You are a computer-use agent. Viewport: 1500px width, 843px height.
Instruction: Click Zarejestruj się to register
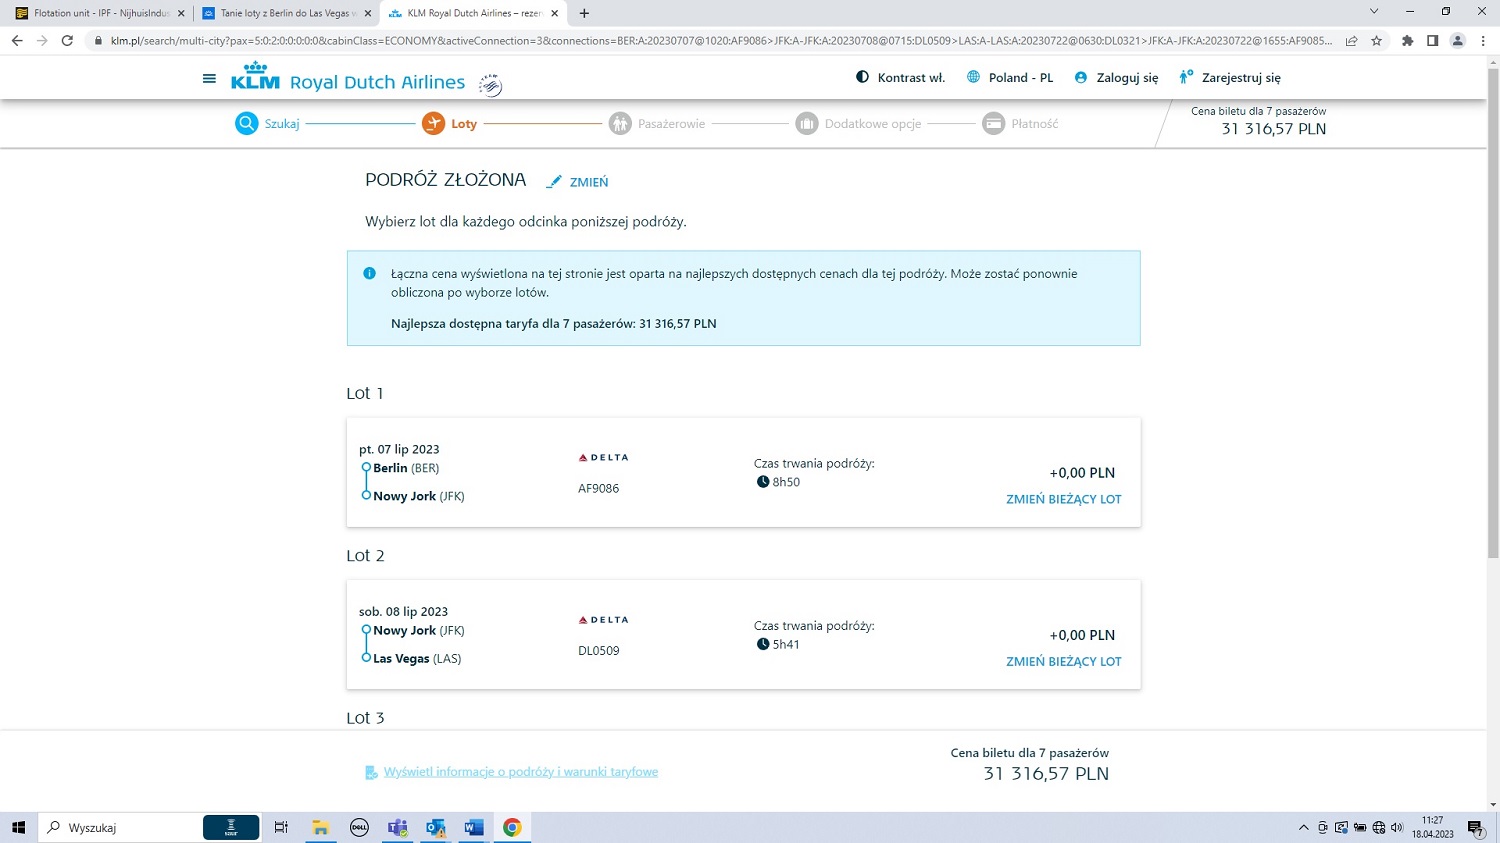click(1229, 77)
